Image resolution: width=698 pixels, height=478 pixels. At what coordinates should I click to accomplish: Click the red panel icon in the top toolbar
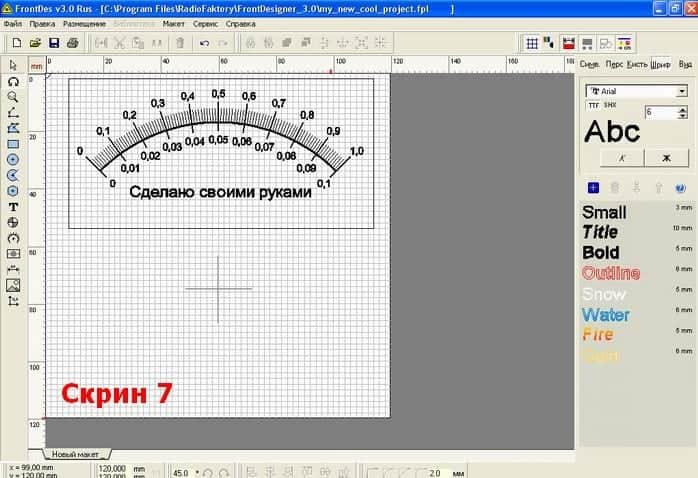point(568,43)
